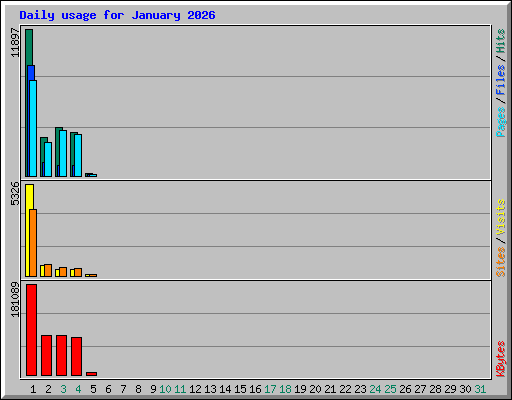Click day 1 on the x-axis
This screenshot has width=512, height=400.
pyautogui.click(x=33, y=389)
